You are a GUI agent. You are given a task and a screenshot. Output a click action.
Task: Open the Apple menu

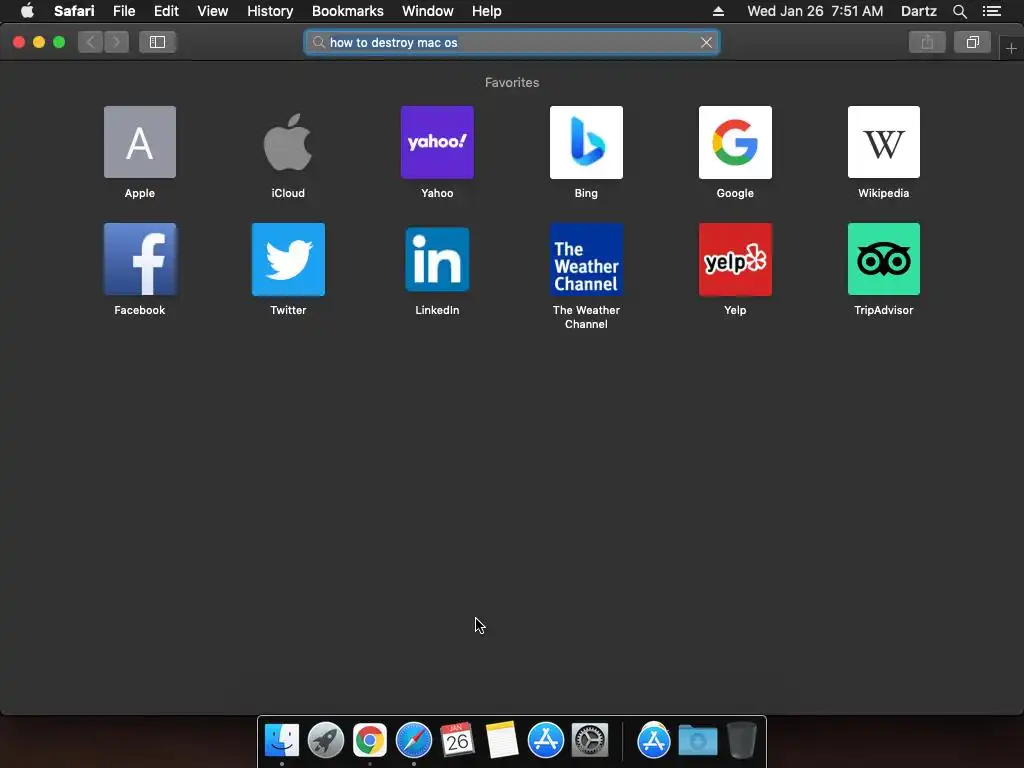27,11
